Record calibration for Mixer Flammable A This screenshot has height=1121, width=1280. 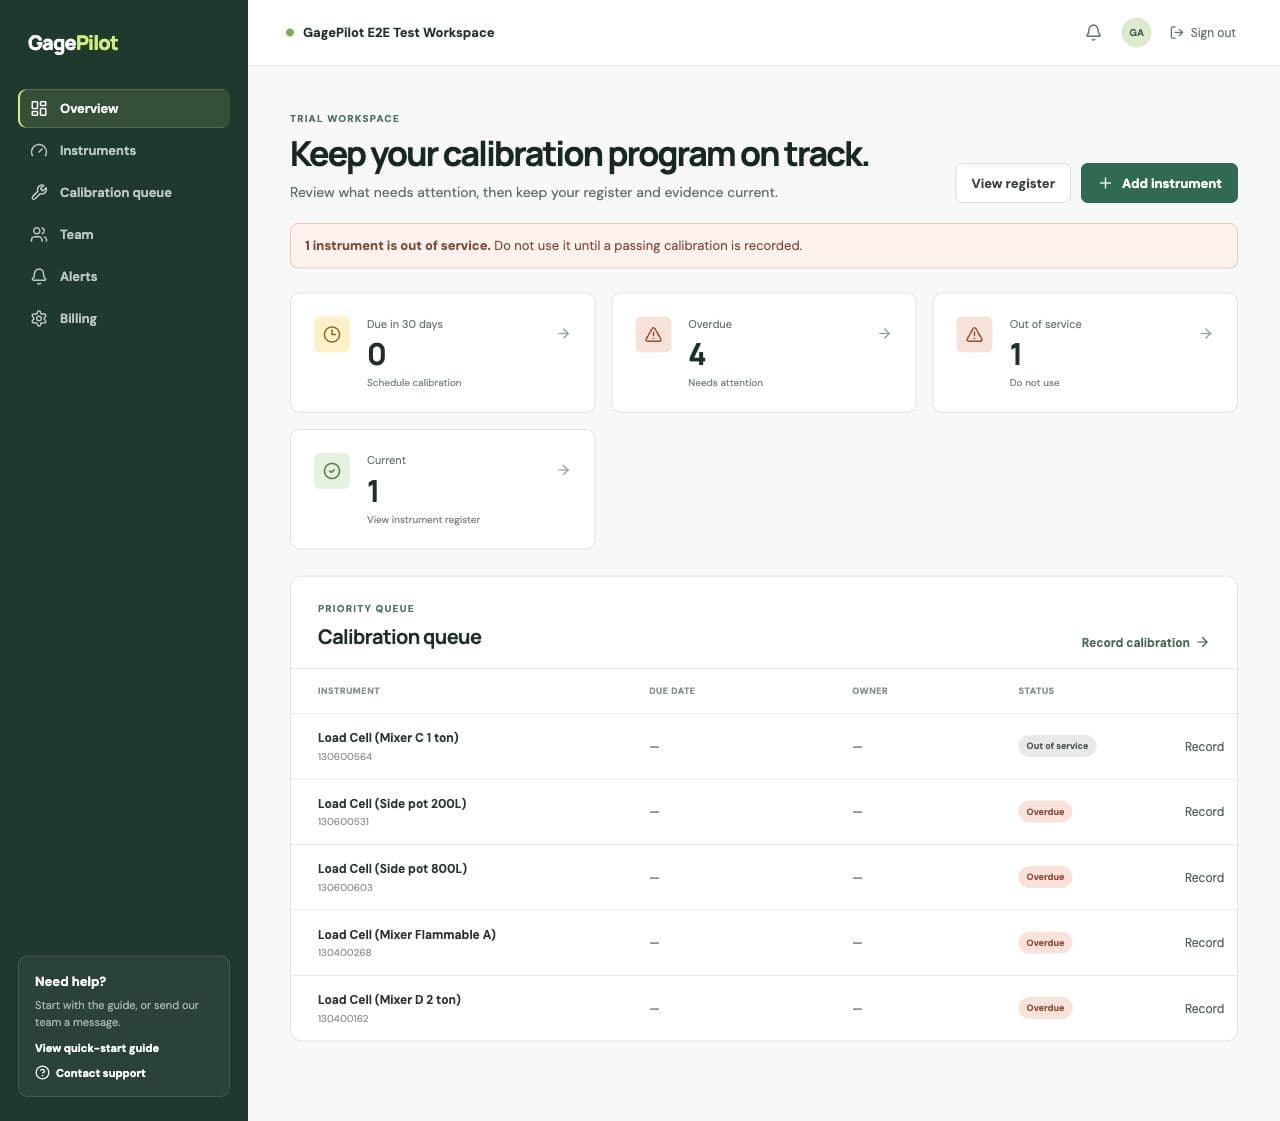(1204, 942)
